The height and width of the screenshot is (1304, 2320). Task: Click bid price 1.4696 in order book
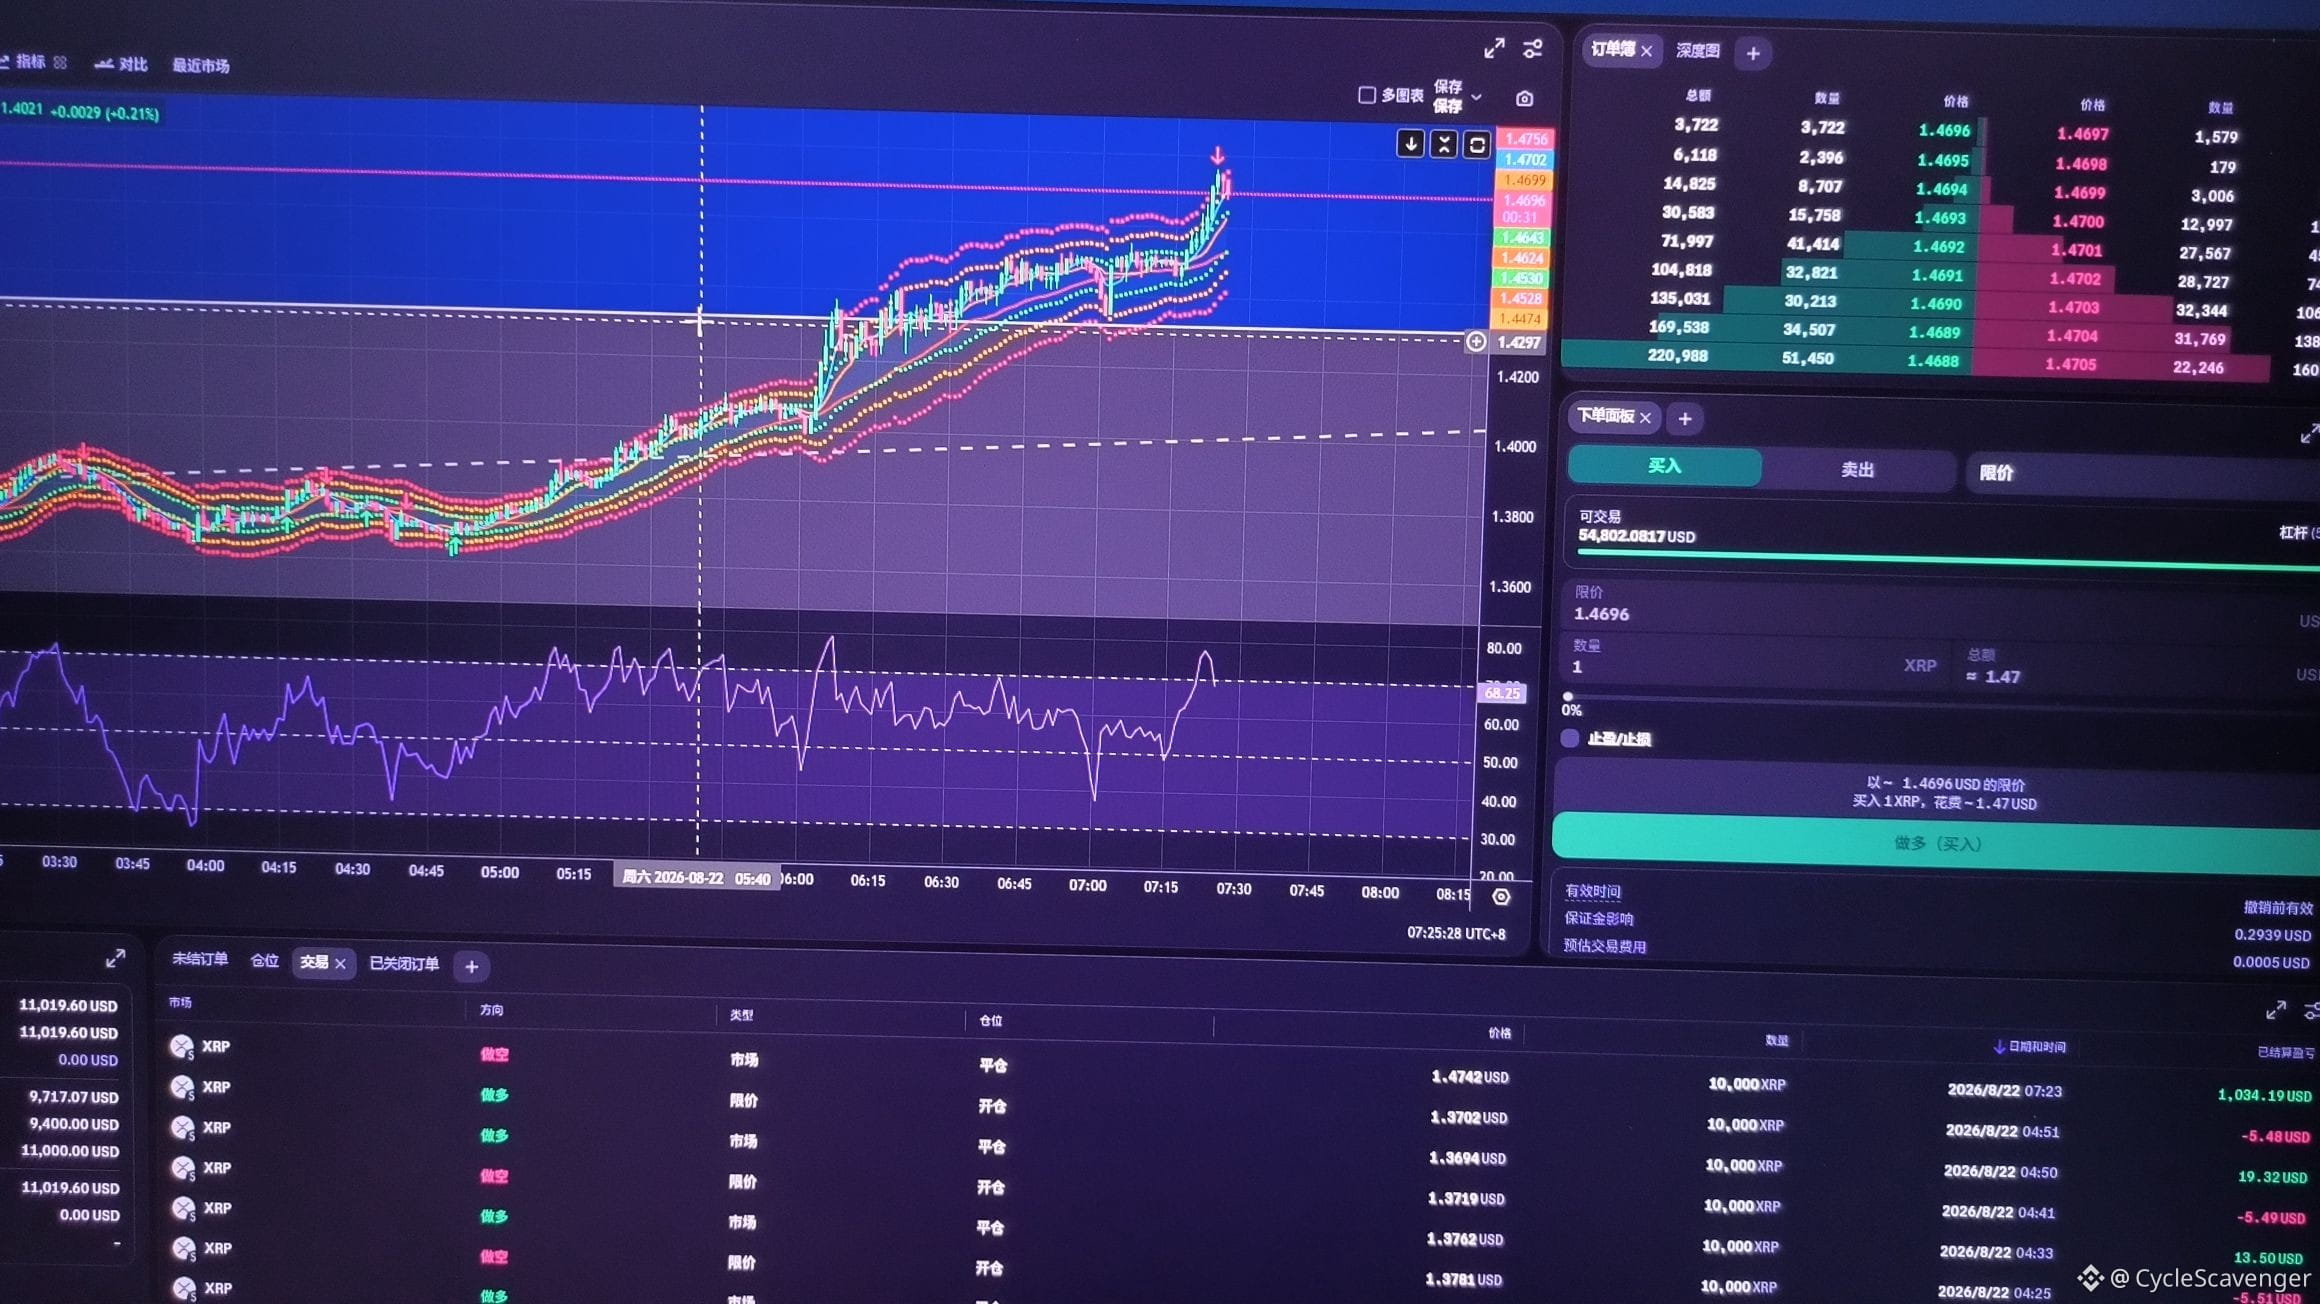tap(1944, 131)
